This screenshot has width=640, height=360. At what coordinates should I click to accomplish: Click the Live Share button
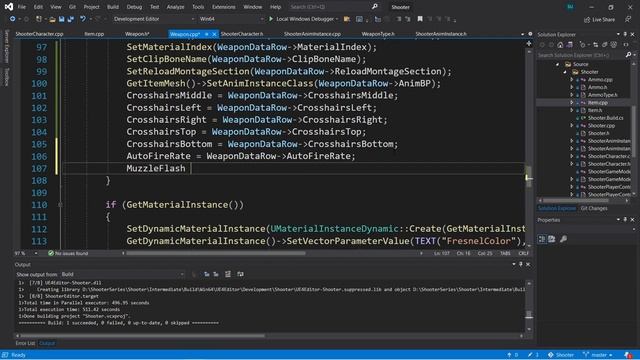pos(600,20)
